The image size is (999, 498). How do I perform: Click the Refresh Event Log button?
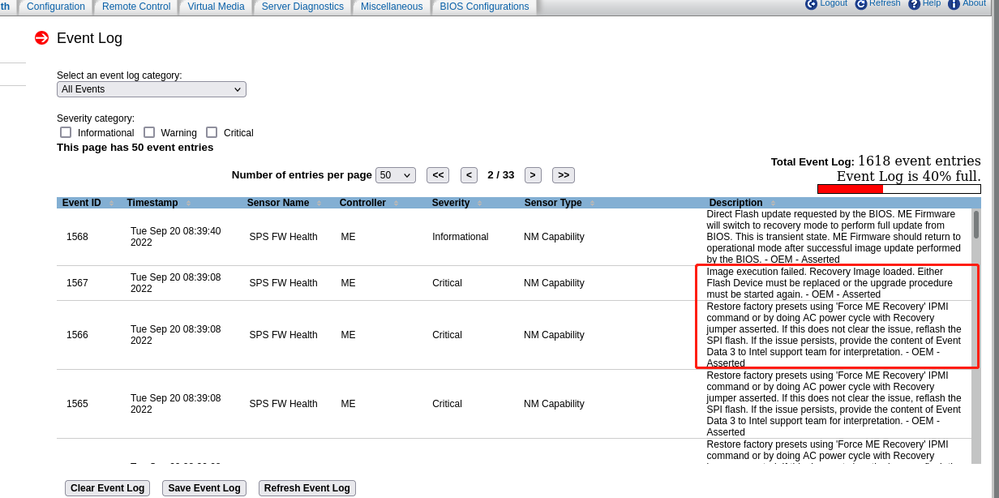307,488
